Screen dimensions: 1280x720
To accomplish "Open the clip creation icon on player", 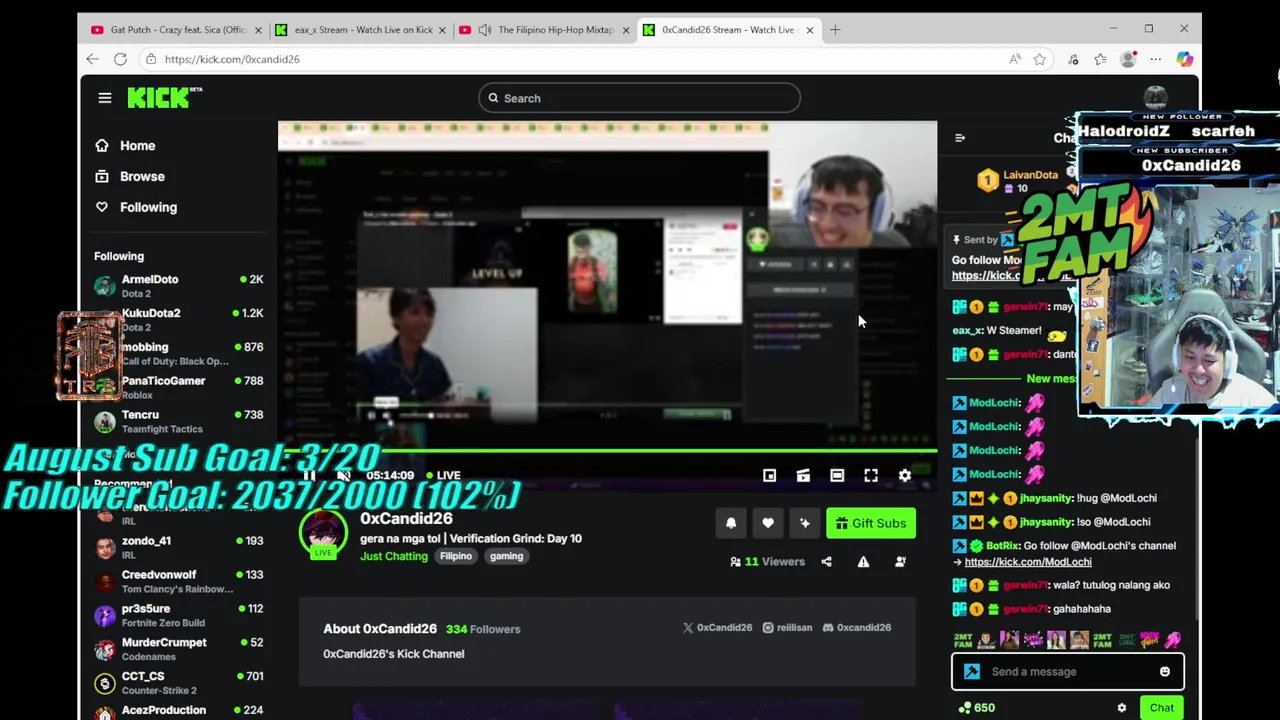I will (803, 476).
